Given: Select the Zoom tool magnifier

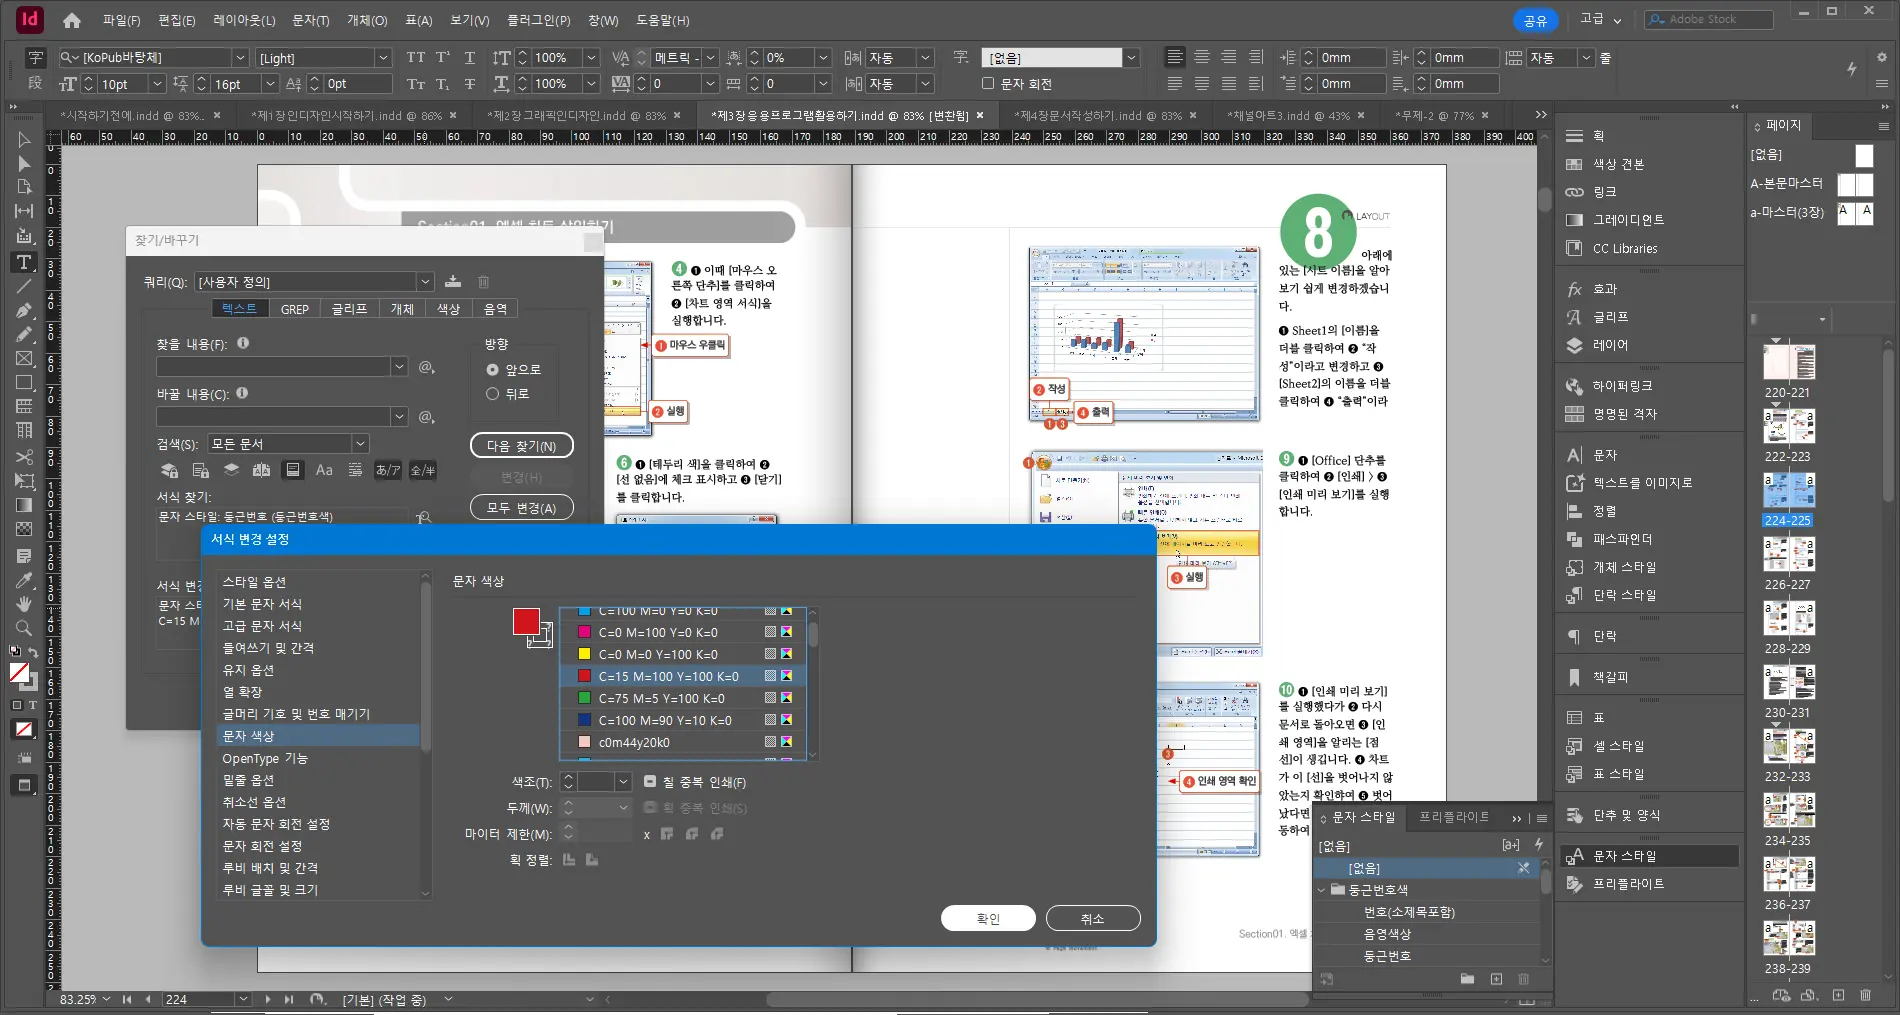Looking at the screenshot, I should (24, 628).
